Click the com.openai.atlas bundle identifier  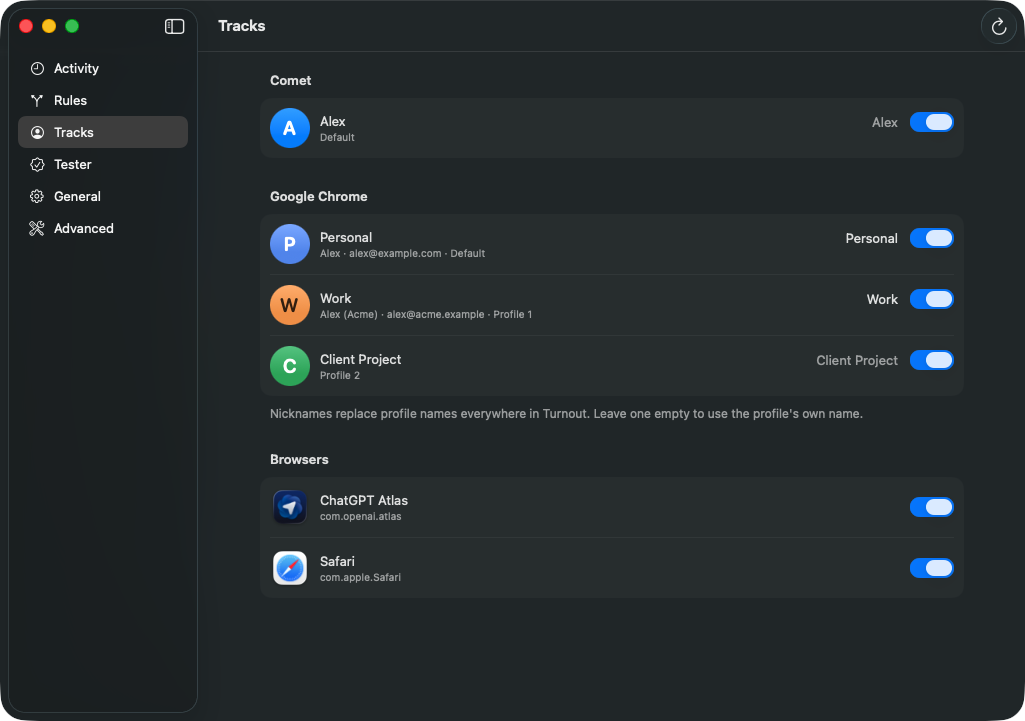[360, 516]
